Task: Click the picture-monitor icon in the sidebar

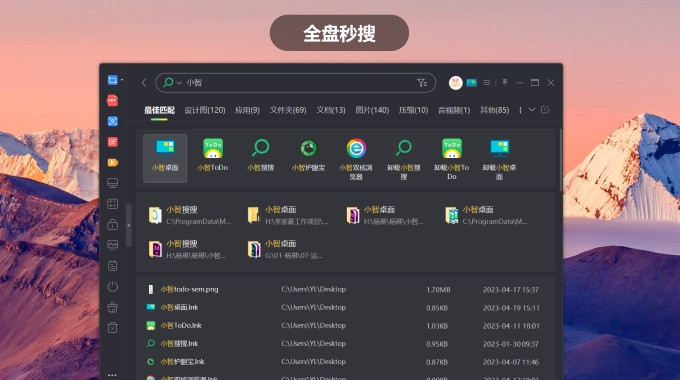Action: [x=112, y=245]
